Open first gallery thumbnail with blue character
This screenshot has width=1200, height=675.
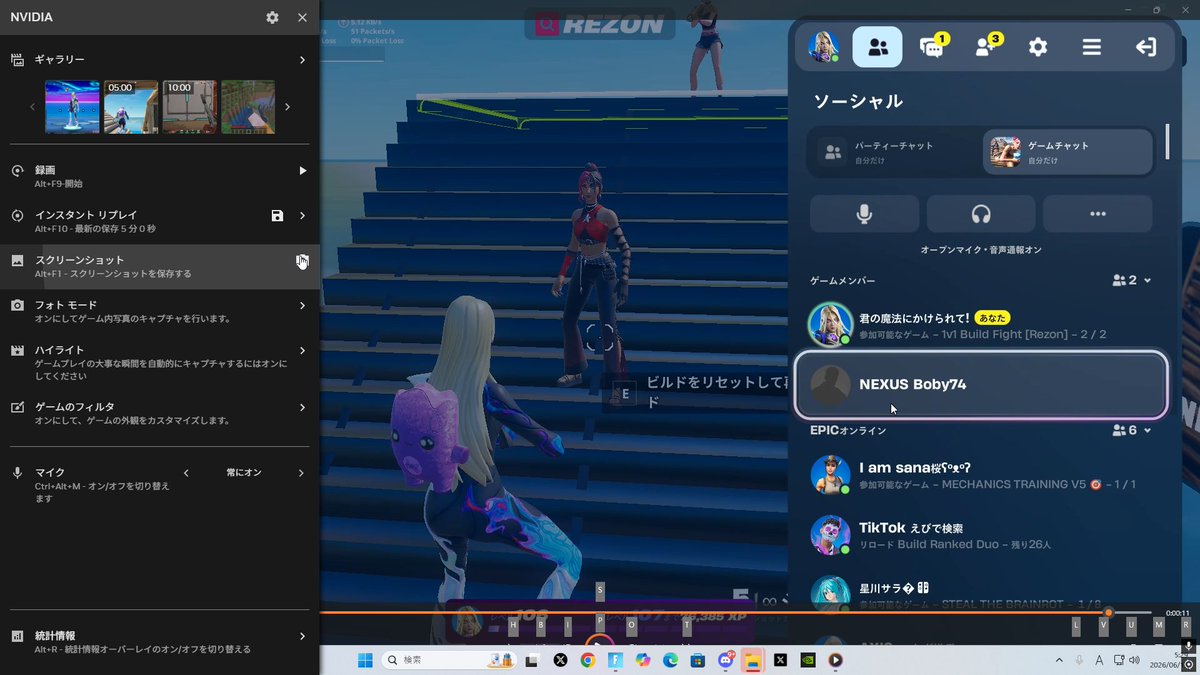coord(72,107)
